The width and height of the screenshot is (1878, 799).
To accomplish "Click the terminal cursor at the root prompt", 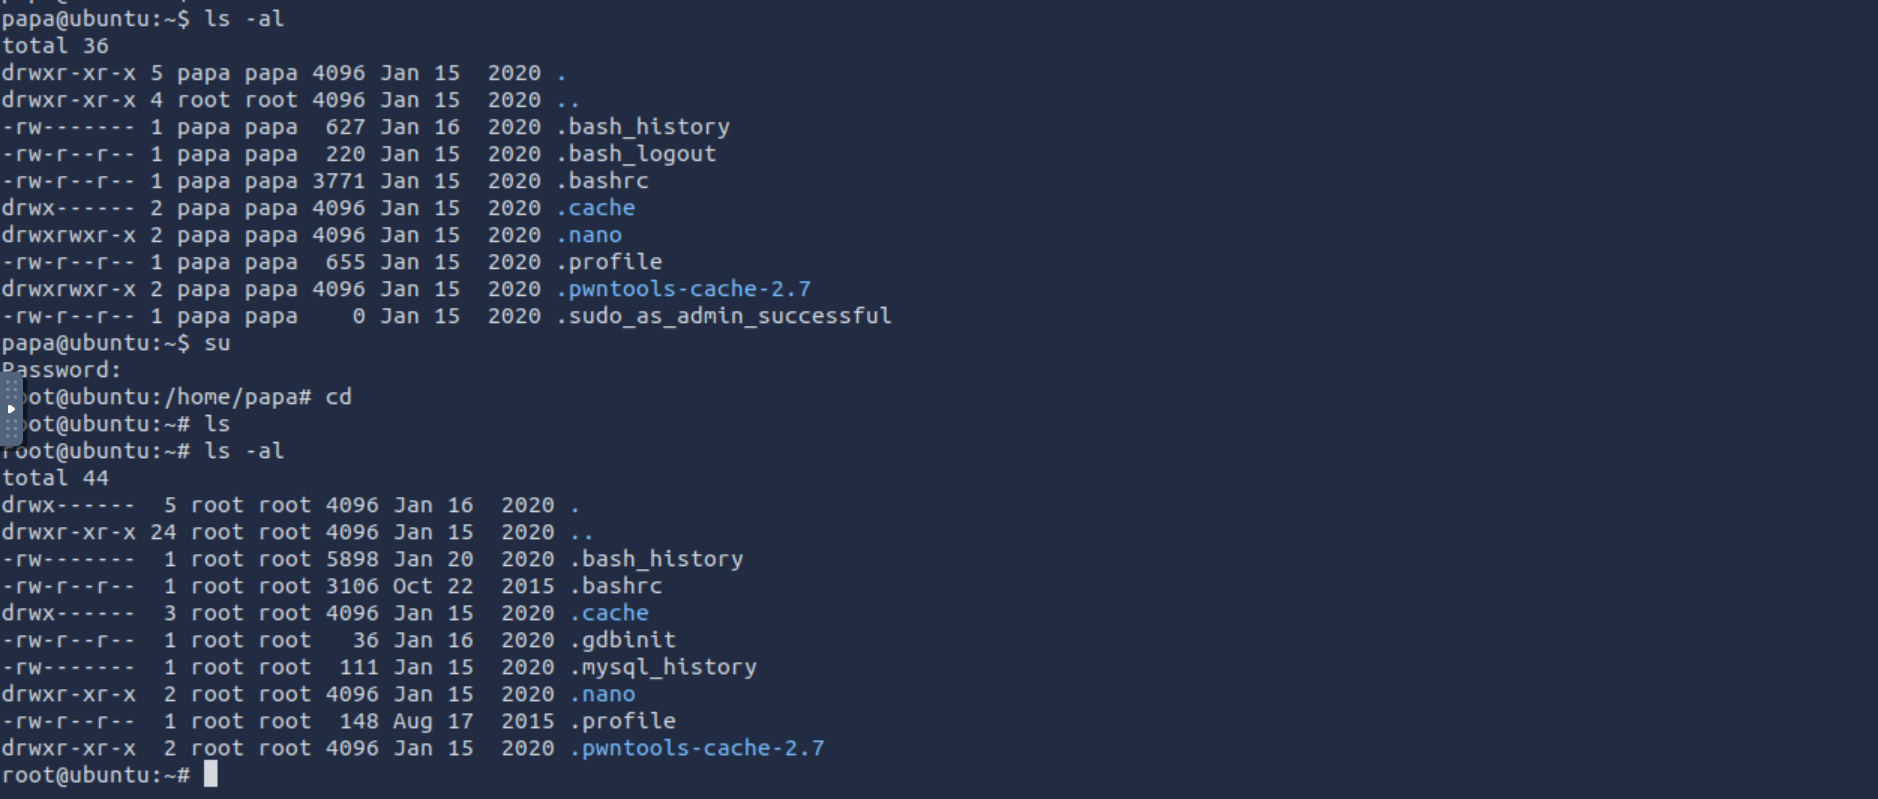I will (210, 775).
